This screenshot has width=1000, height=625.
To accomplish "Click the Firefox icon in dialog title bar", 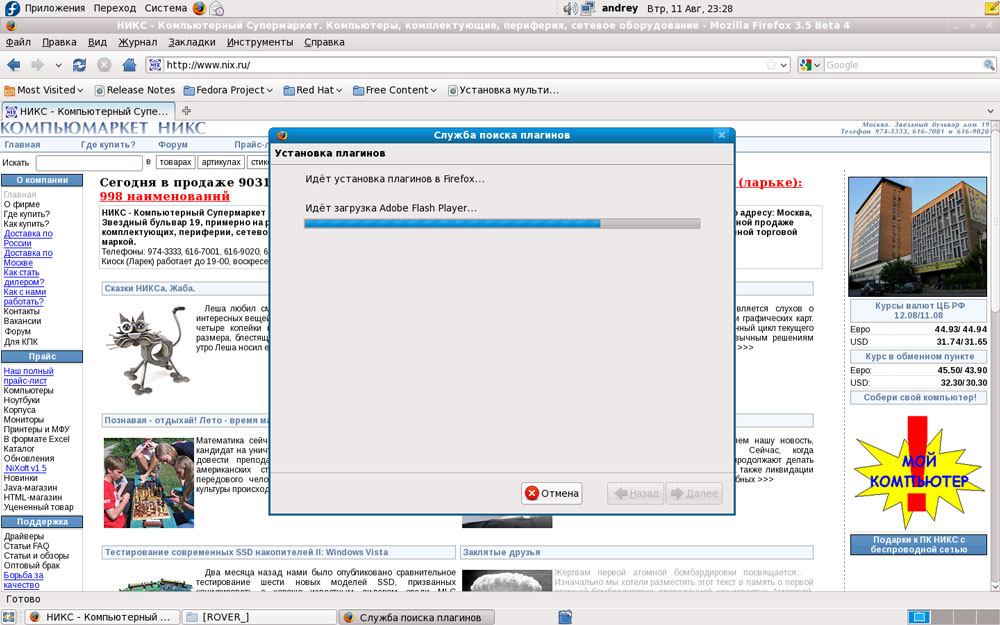I will pos(282,135).
